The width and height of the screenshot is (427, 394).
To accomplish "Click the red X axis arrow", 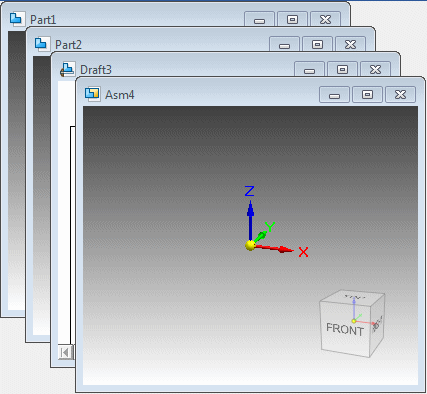I will (274, 248).
